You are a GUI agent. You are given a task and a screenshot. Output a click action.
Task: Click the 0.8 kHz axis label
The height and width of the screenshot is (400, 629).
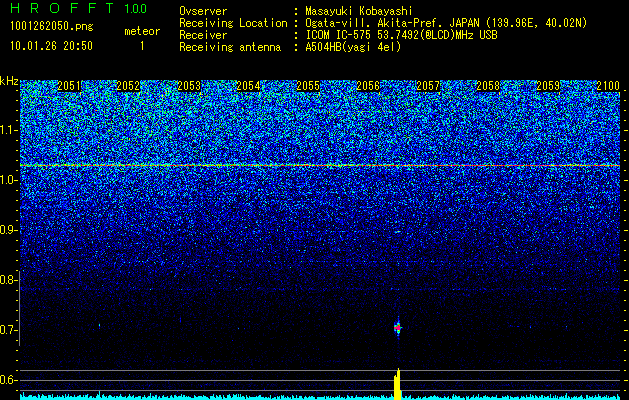tap(9, 280)
